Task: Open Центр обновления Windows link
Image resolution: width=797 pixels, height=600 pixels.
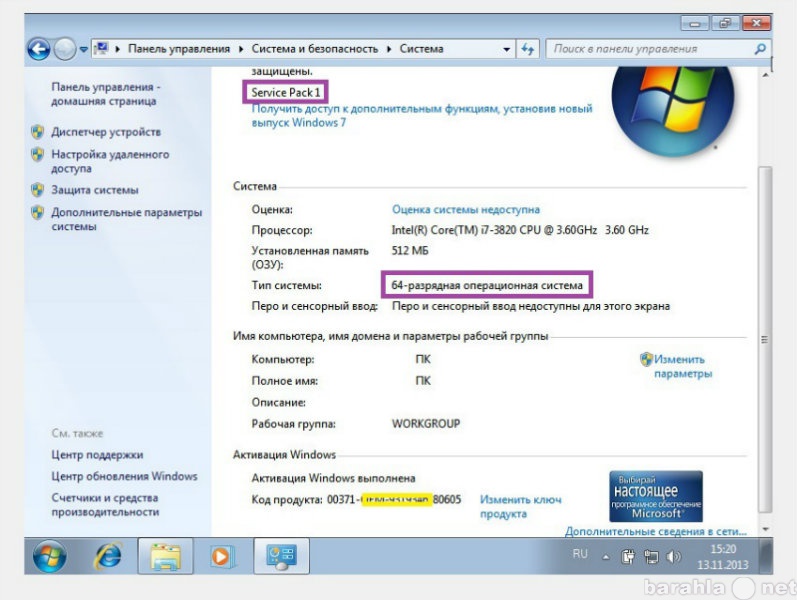Action: [124, 476]
